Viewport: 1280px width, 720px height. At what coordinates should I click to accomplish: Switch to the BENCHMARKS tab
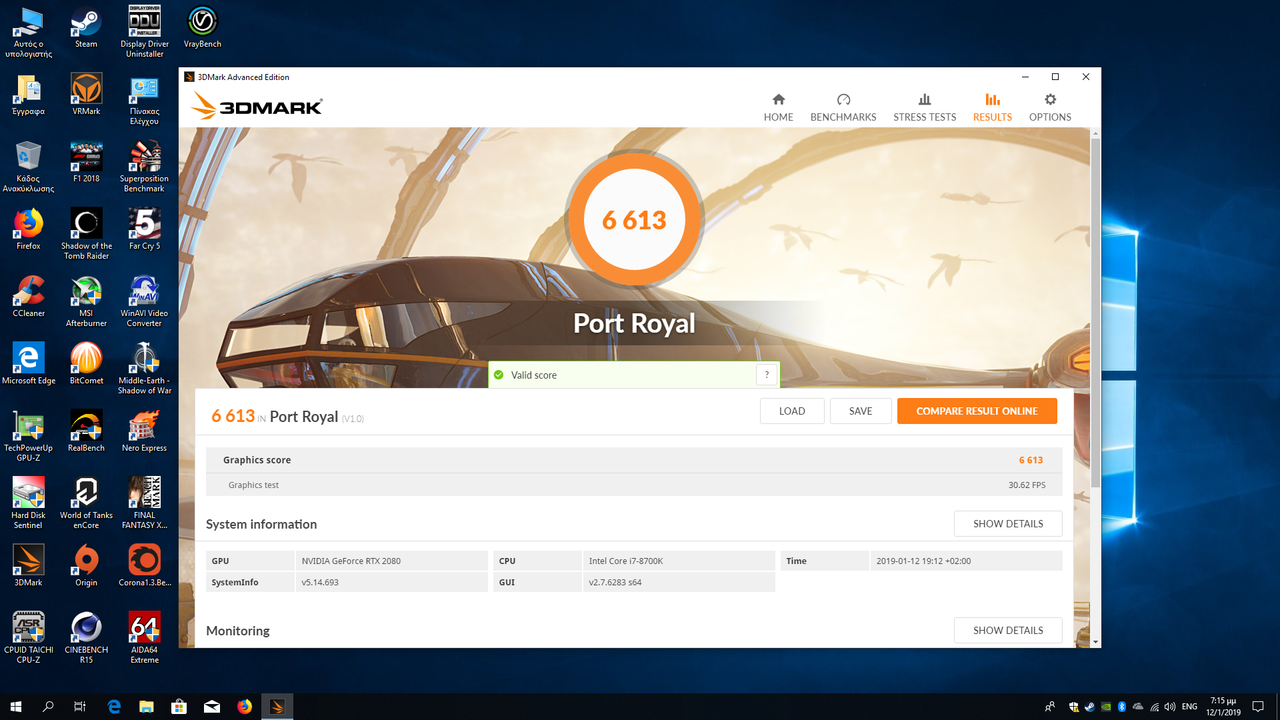(843, 108)
